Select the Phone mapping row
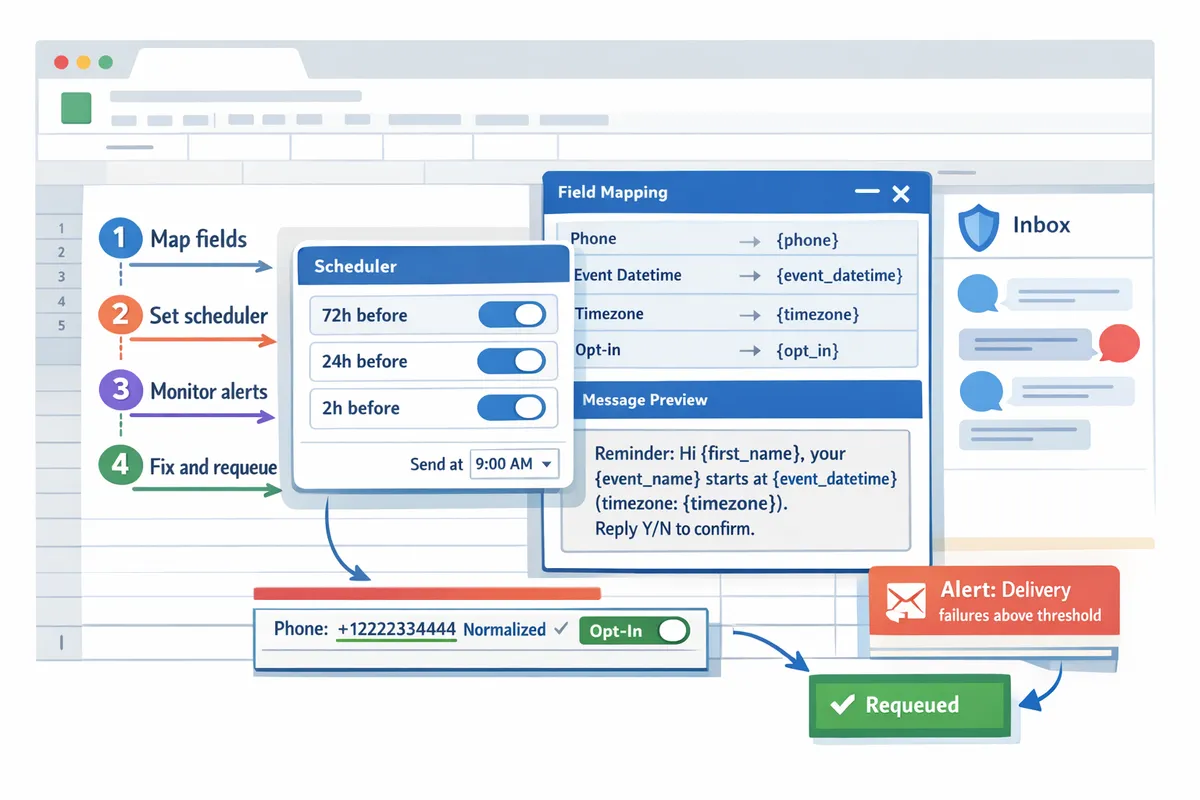This screenshot has width=1200, height=800. (737, 239)
